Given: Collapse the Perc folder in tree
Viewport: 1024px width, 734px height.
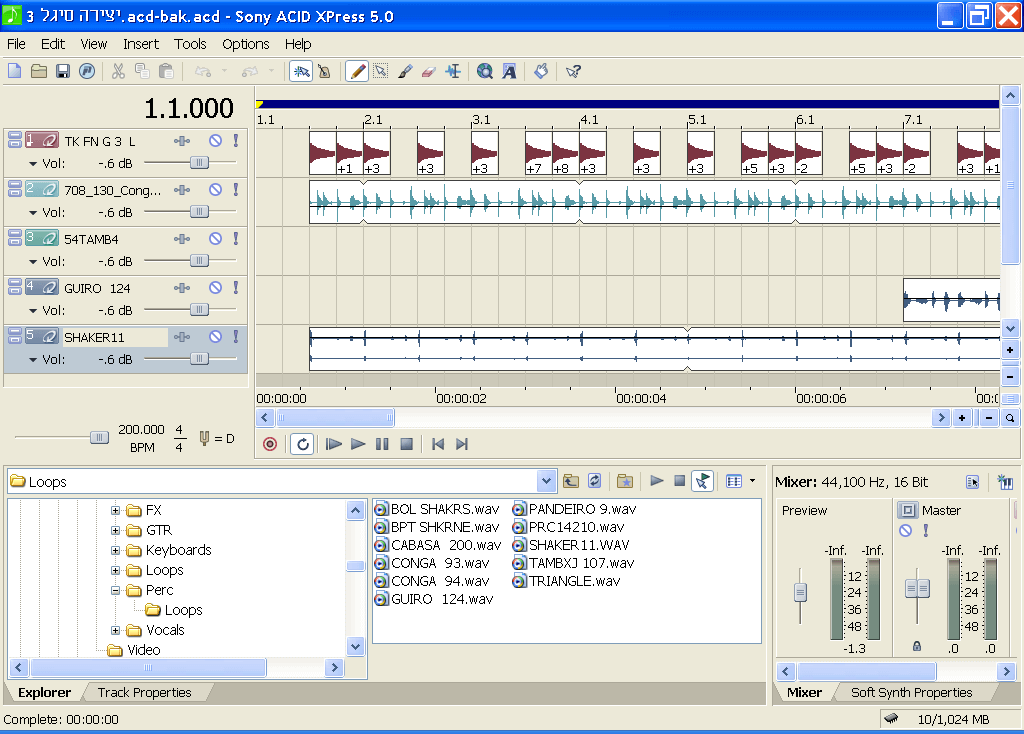Looking at the screenshot, I should click(x=116, y=590).
